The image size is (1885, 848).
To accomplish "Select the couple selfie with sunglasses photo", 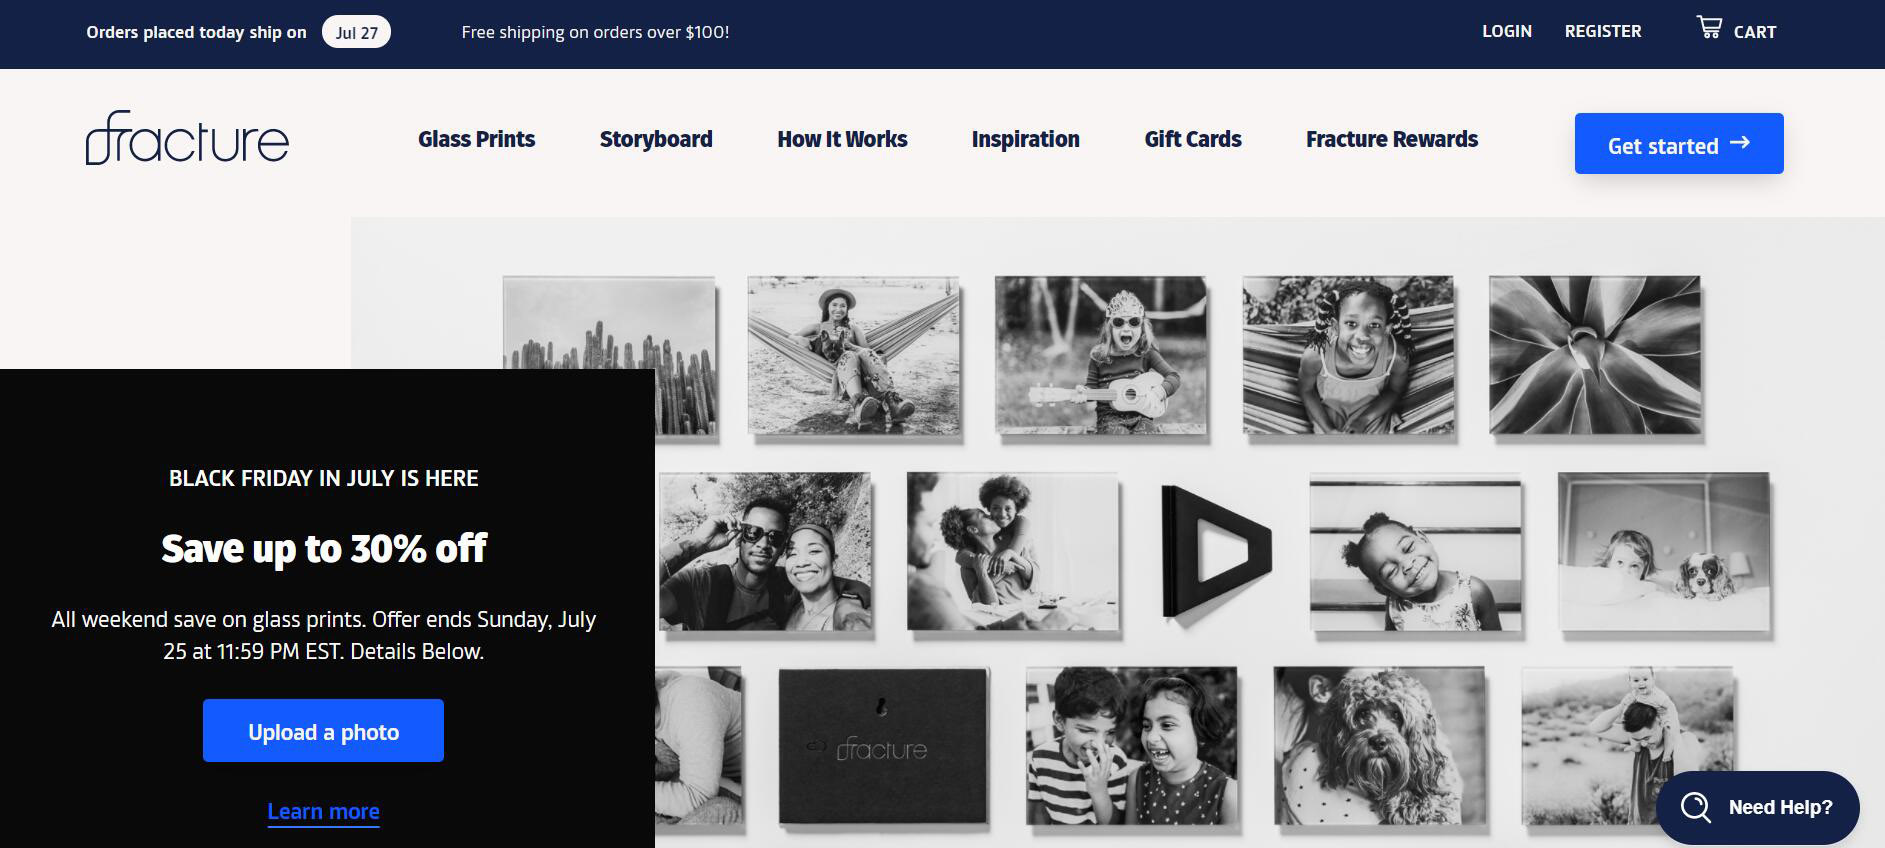I will pyautogui.click(x=764, y=551).
